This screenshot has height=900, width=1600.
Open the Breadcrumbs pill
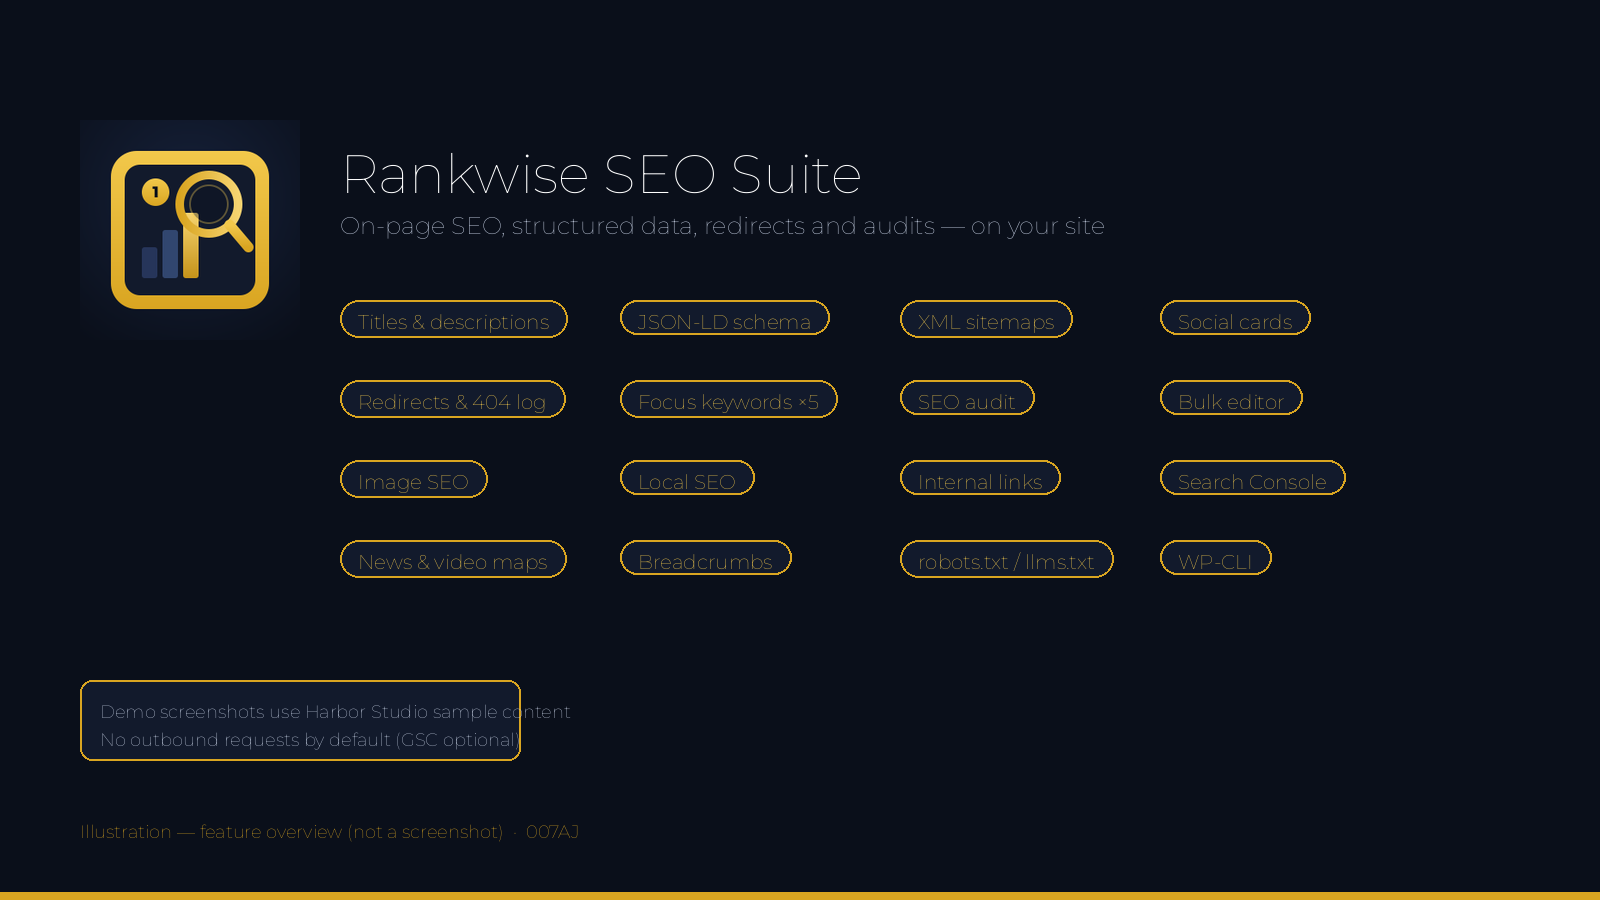pos(706,558)
